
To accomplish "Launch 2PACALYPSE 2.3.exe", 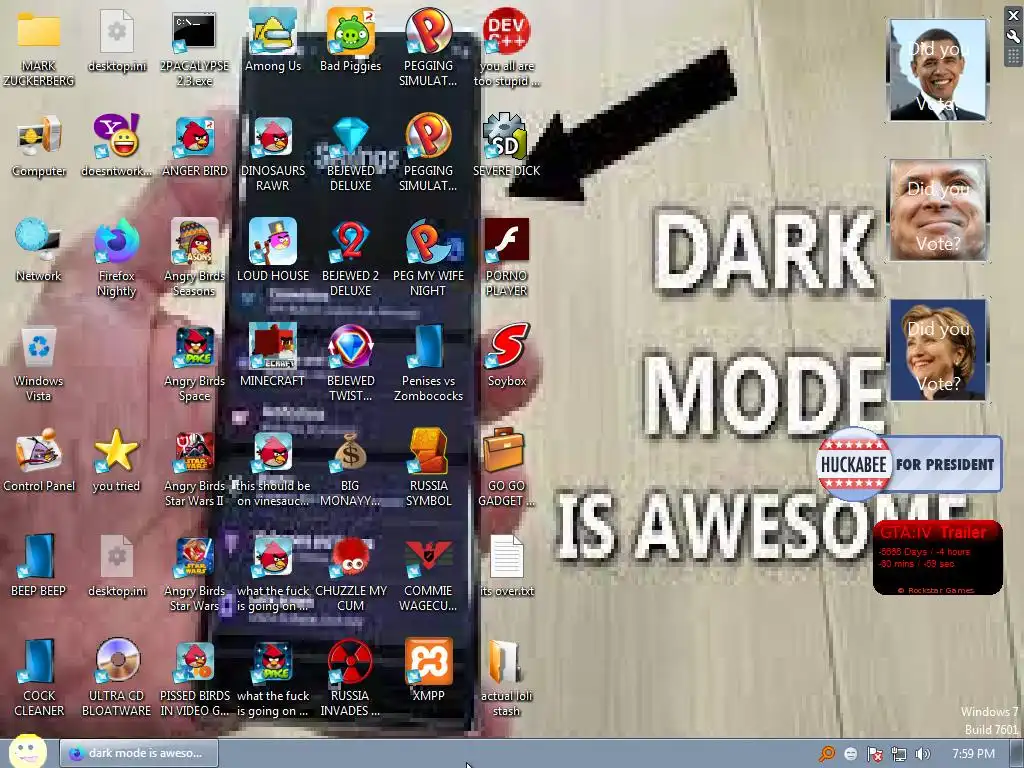I will (195, 48).
